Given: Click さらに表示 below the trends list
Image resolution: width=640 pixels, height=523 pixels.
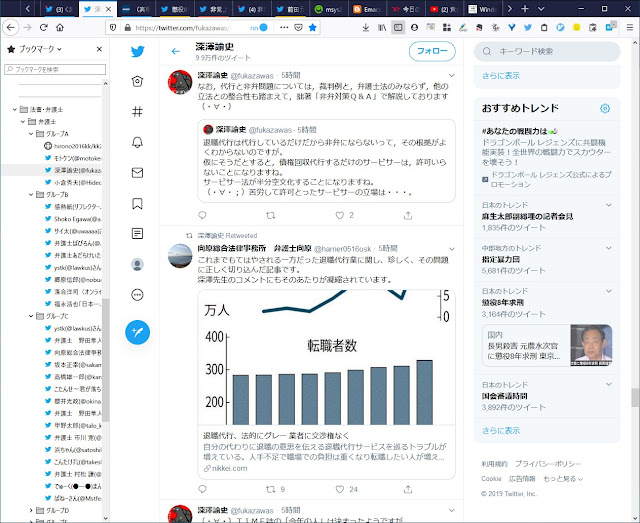Looking at the screenshot, I should 501,430.
